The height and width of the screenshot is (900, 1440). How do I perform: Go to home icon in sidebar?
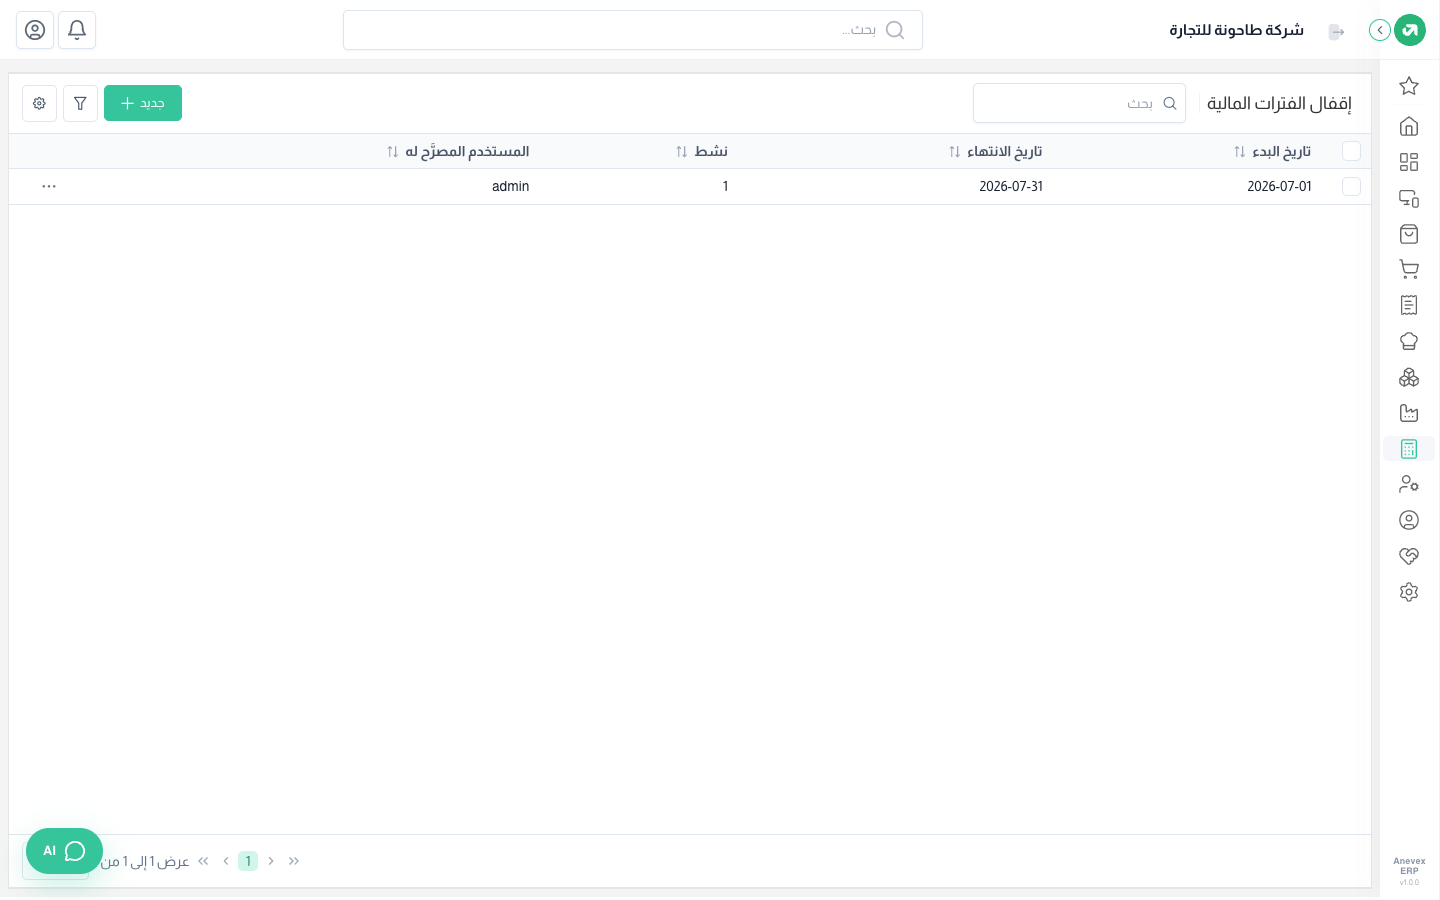(1409, 126)
